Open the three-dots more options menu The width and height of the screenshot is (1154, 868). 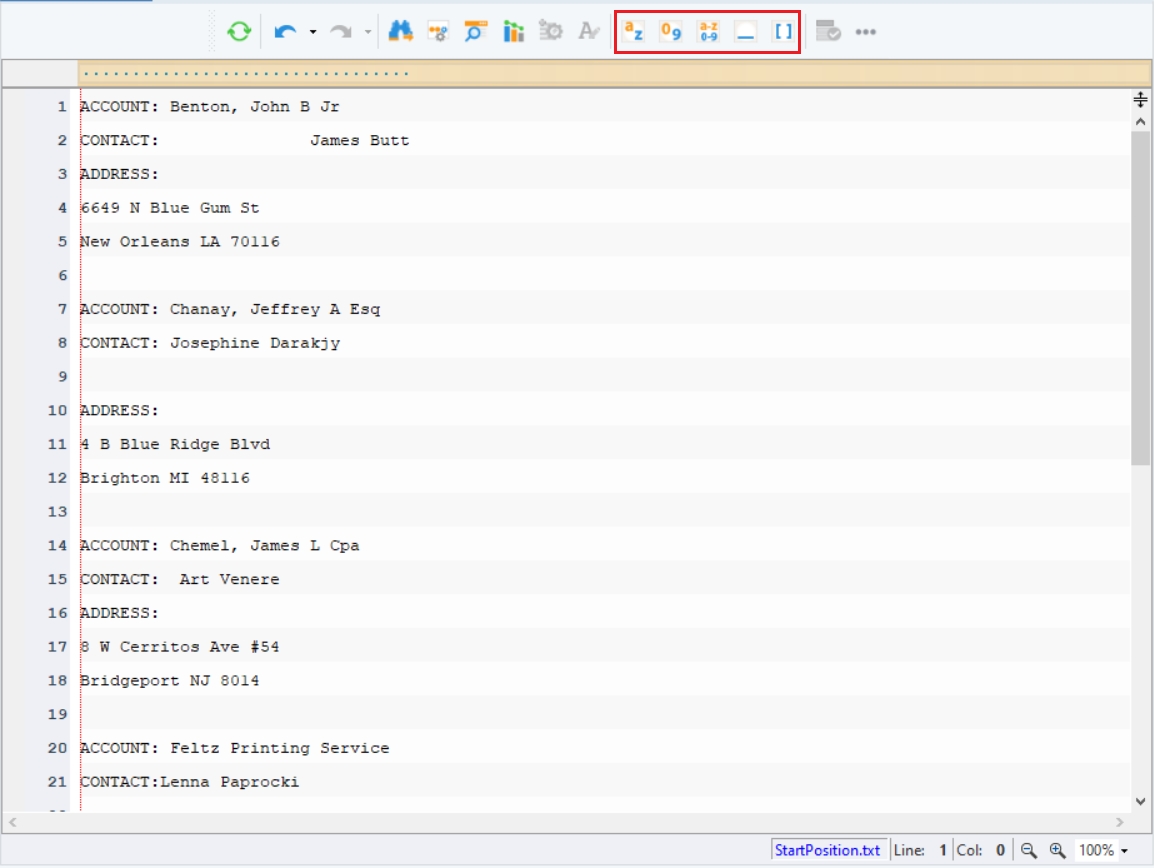click(866, 32)
